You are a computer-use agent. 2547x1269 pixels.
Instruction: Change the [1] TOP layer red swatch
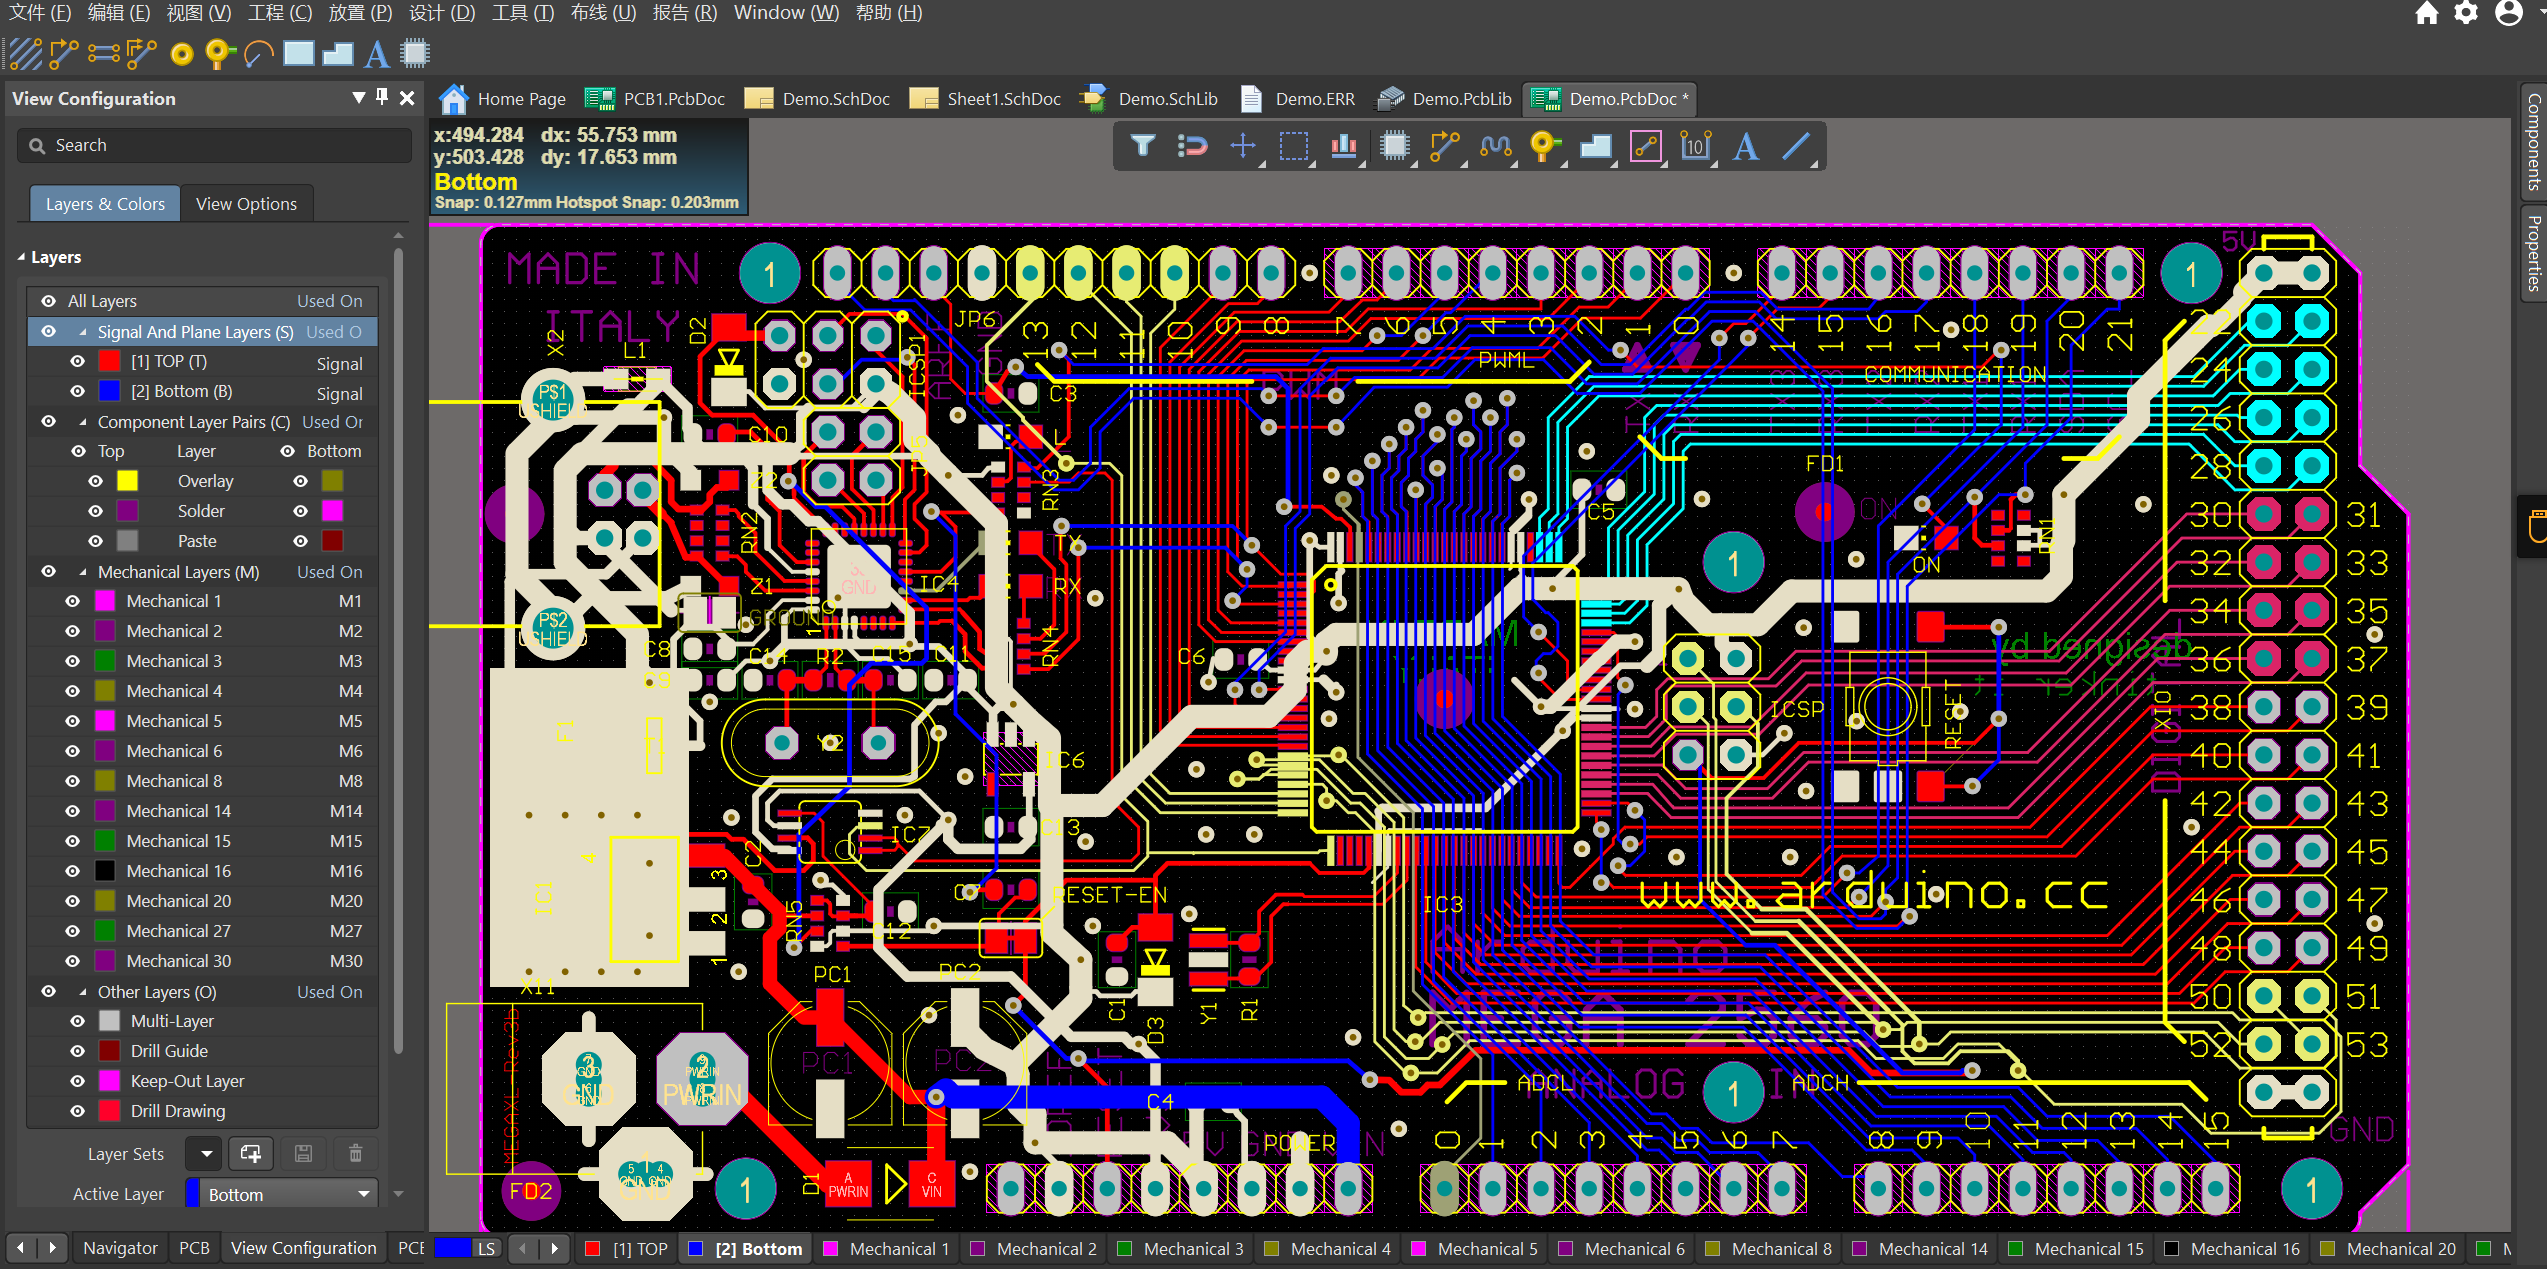(110, 361)
